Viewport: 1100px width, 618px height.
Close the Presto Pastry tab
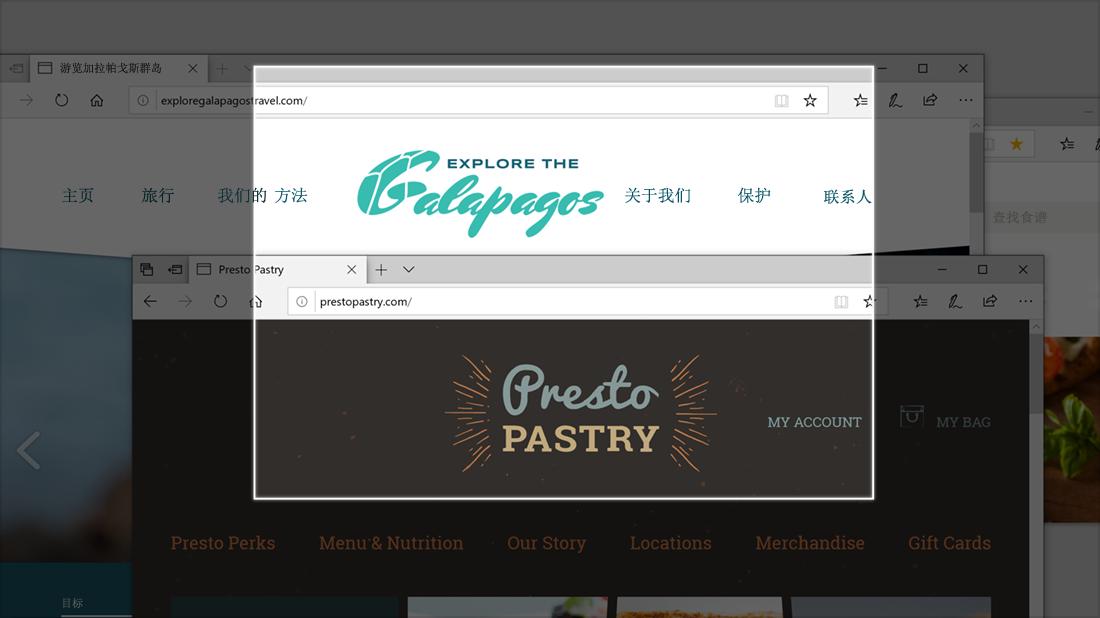click(x=351, y=269)
